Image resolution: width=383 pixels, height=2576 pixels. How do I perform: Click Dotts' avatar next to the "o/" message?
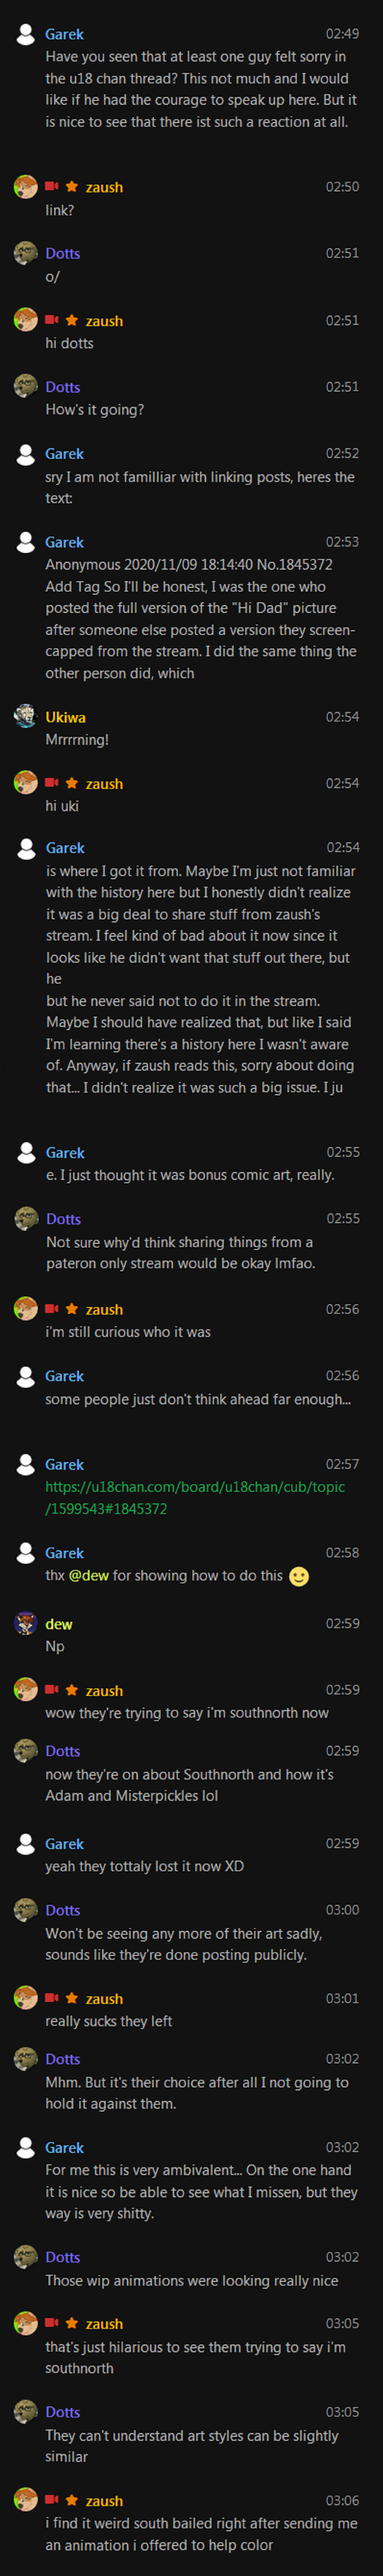[26, 253]
